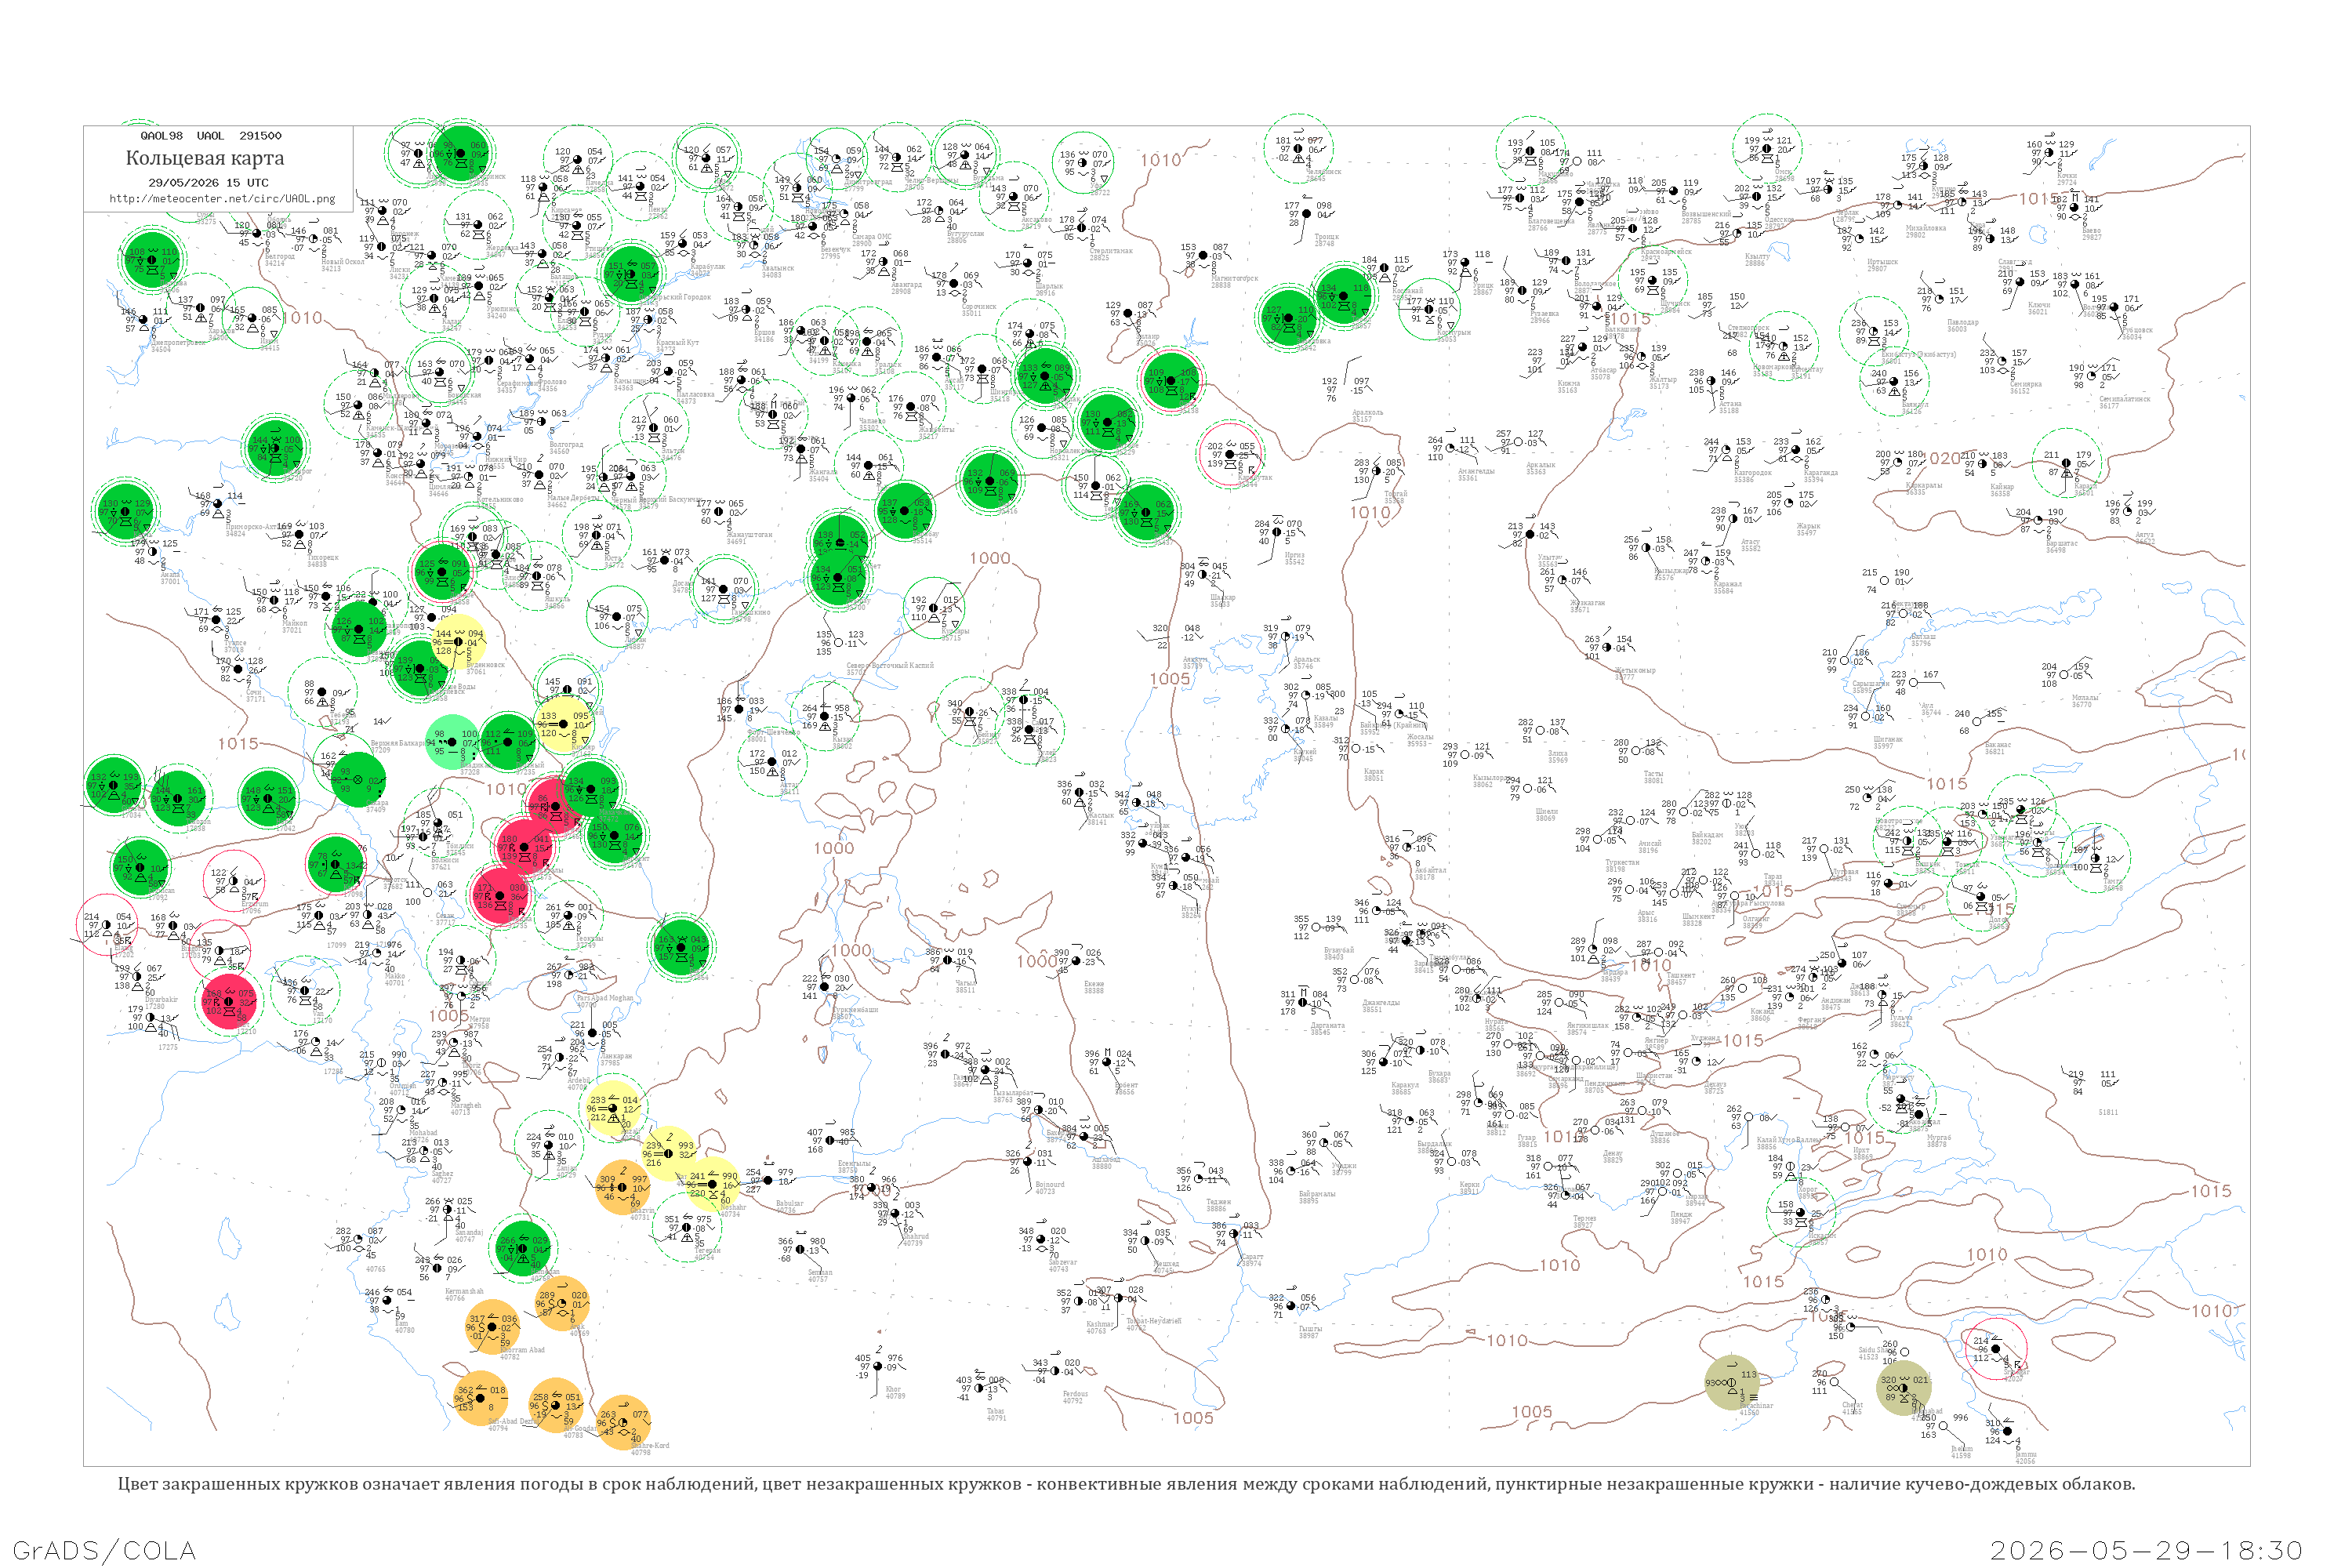This screenshot has width=2352, height=1568.
Task: Click the green-filled station circle at Hamedan
Action: click(522, 1247)
